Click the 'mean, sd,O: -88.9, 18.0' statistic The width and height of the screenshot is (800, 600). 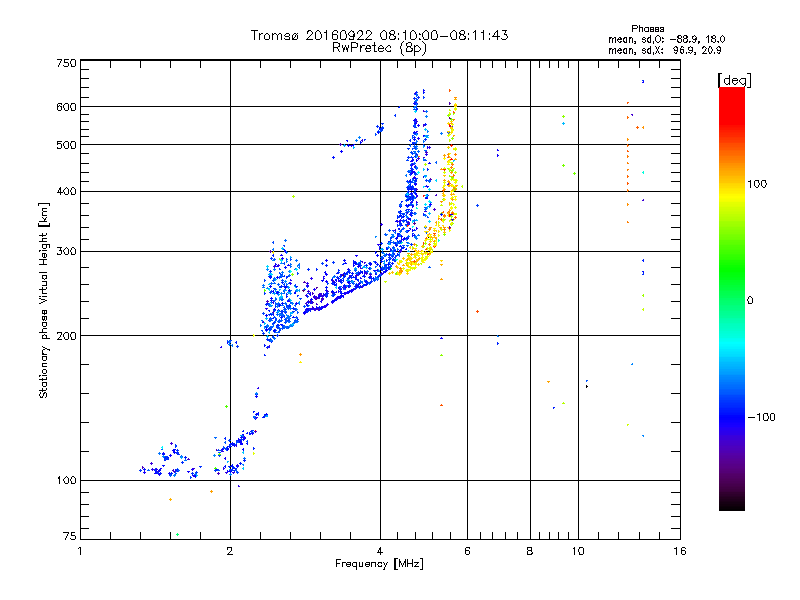coord(666,39)
